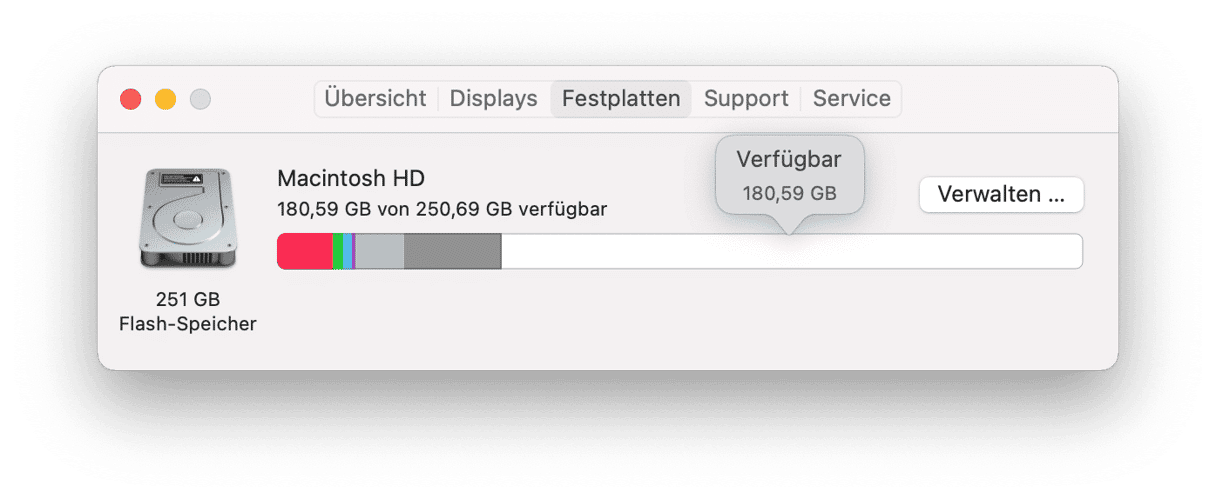The image size is (1216, 499).
Task: Click the light gray storage bar segment
Action: tap(379, 252)
